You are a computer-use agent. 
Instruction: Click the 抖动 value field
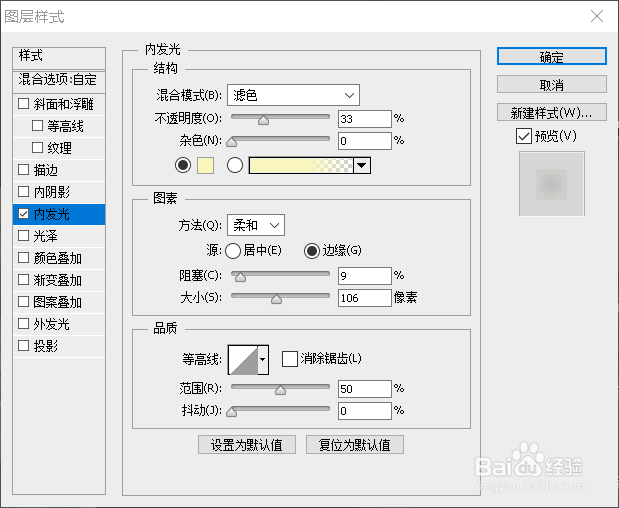click(365, 411)
